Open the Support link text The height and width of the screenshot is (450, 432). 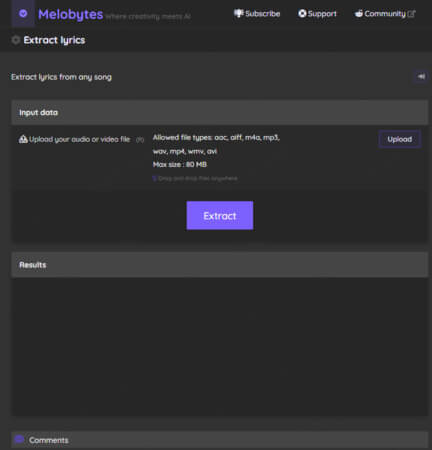(x=322, y=14)
